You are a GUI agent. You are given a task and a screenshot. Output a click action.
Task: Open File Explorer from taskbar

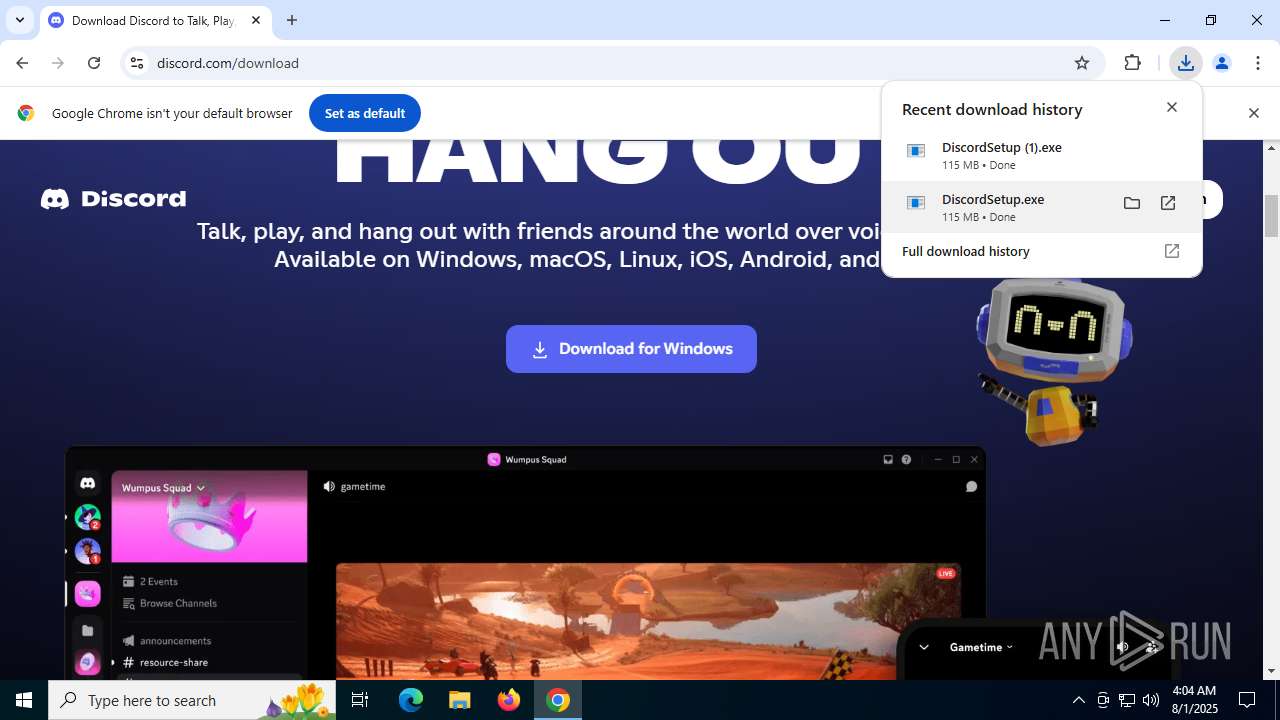pyautogui.click(x=460, y=700)
